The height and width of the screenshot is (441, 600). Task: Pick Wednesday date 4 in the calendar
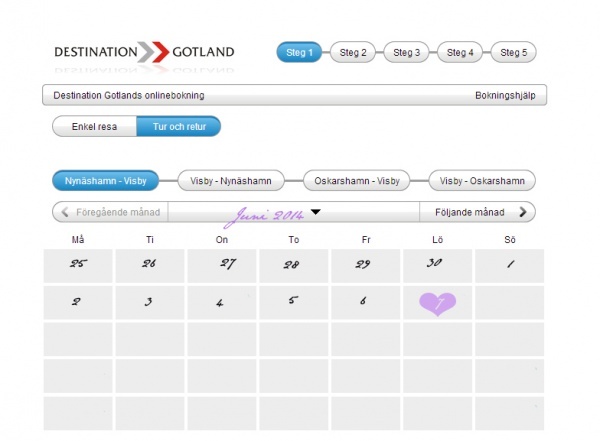(x=222, y=303)
